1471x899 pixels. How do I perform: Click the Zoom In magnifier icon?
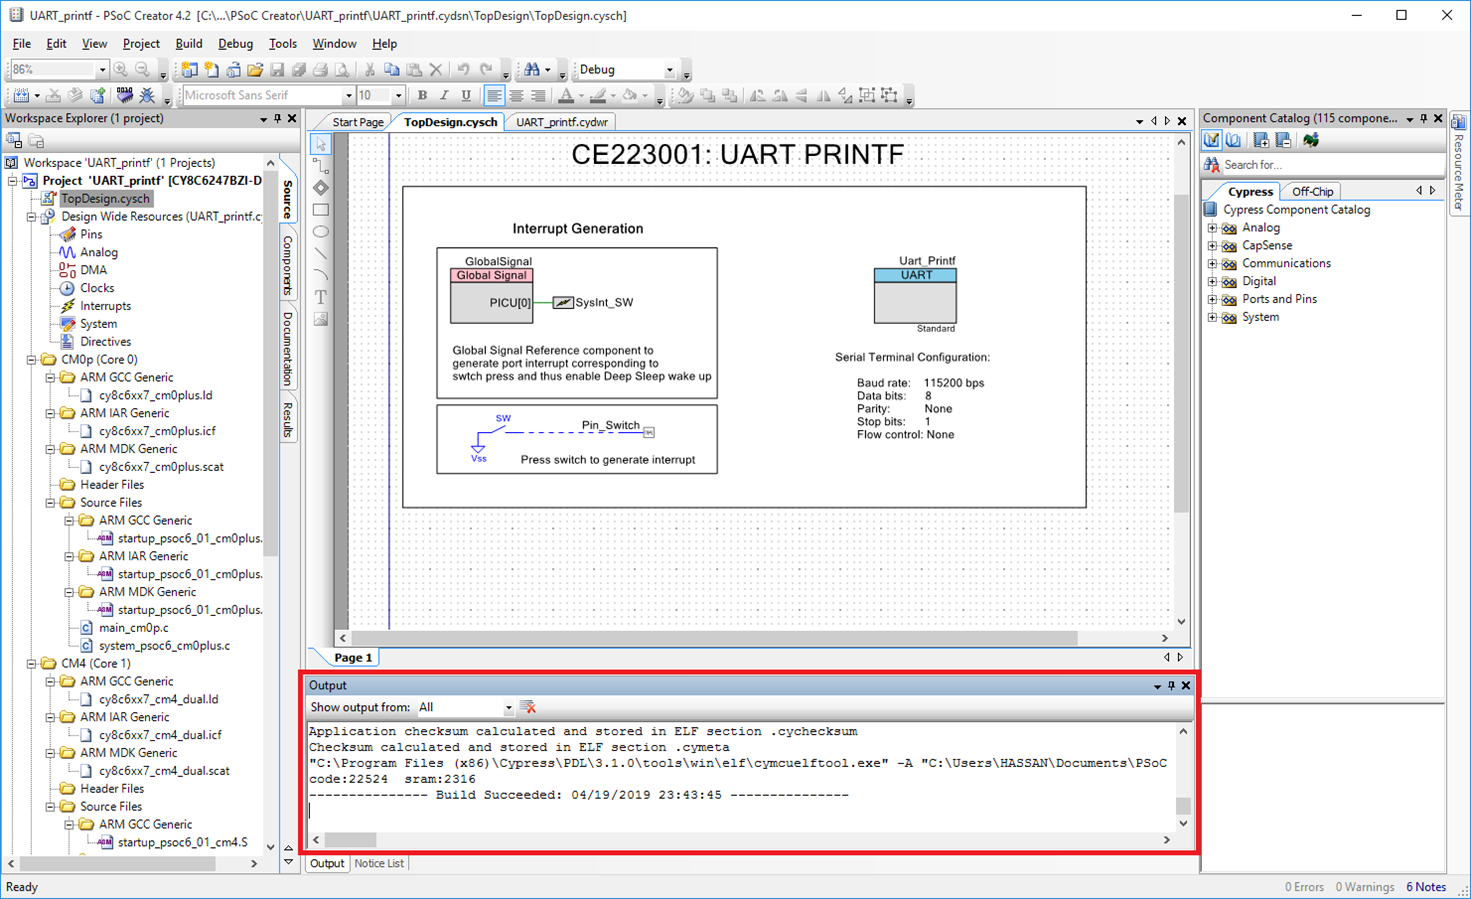(121, 70)
